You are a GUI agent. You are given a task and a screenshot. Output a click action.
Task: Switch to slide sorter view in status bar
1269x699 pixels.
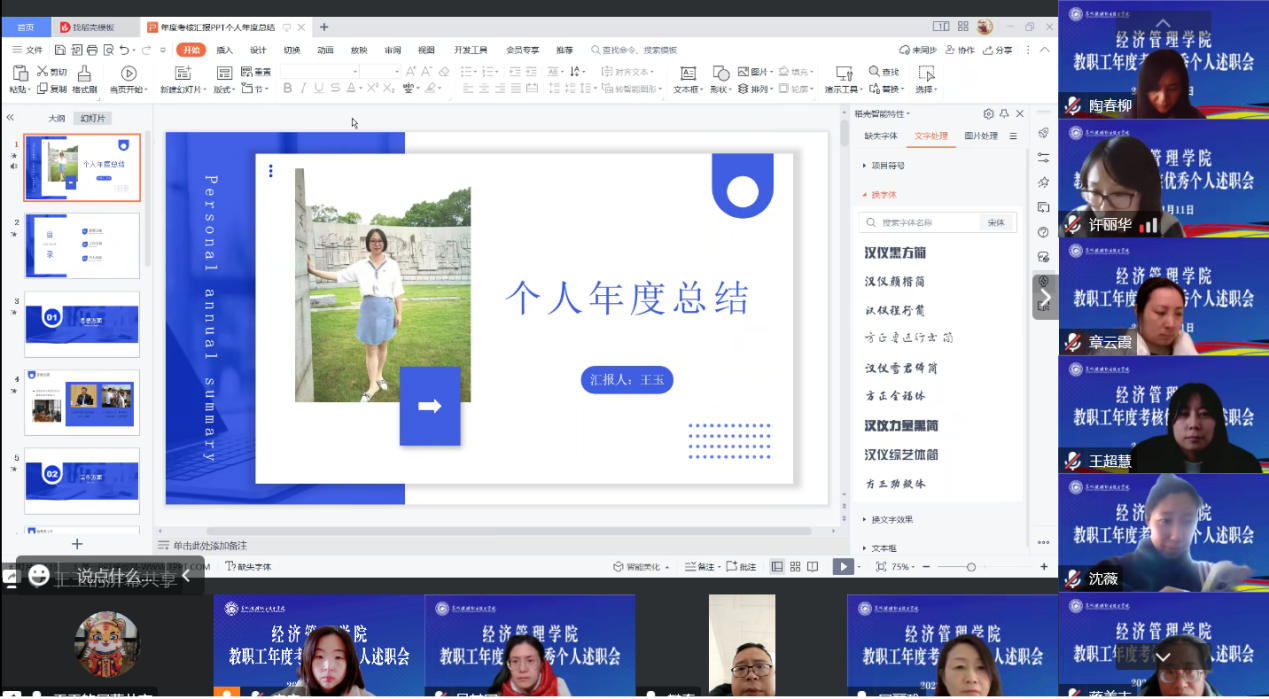[795, 567]
